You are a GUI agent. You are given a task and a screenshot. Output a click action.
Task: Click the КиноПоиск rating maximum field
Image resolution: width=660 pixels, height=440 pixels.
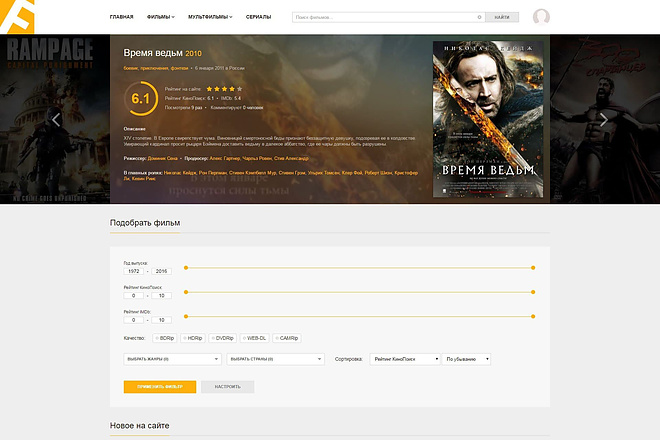coord(161,296)
